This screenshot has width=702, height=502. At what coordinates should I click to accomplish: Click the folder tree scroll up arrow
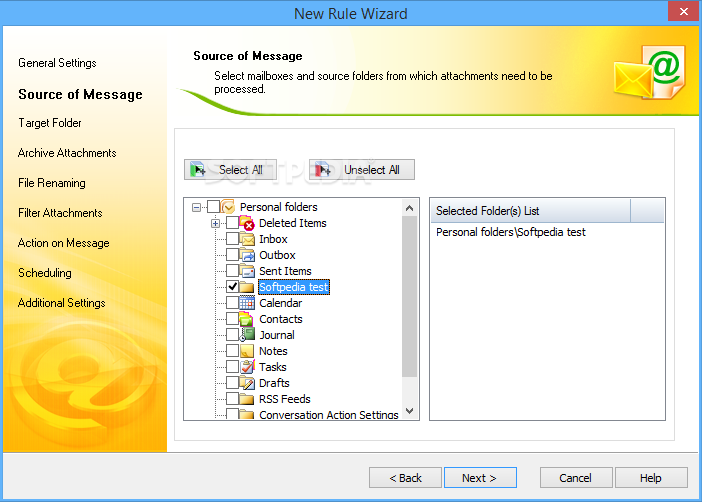[x=409, y=208]
